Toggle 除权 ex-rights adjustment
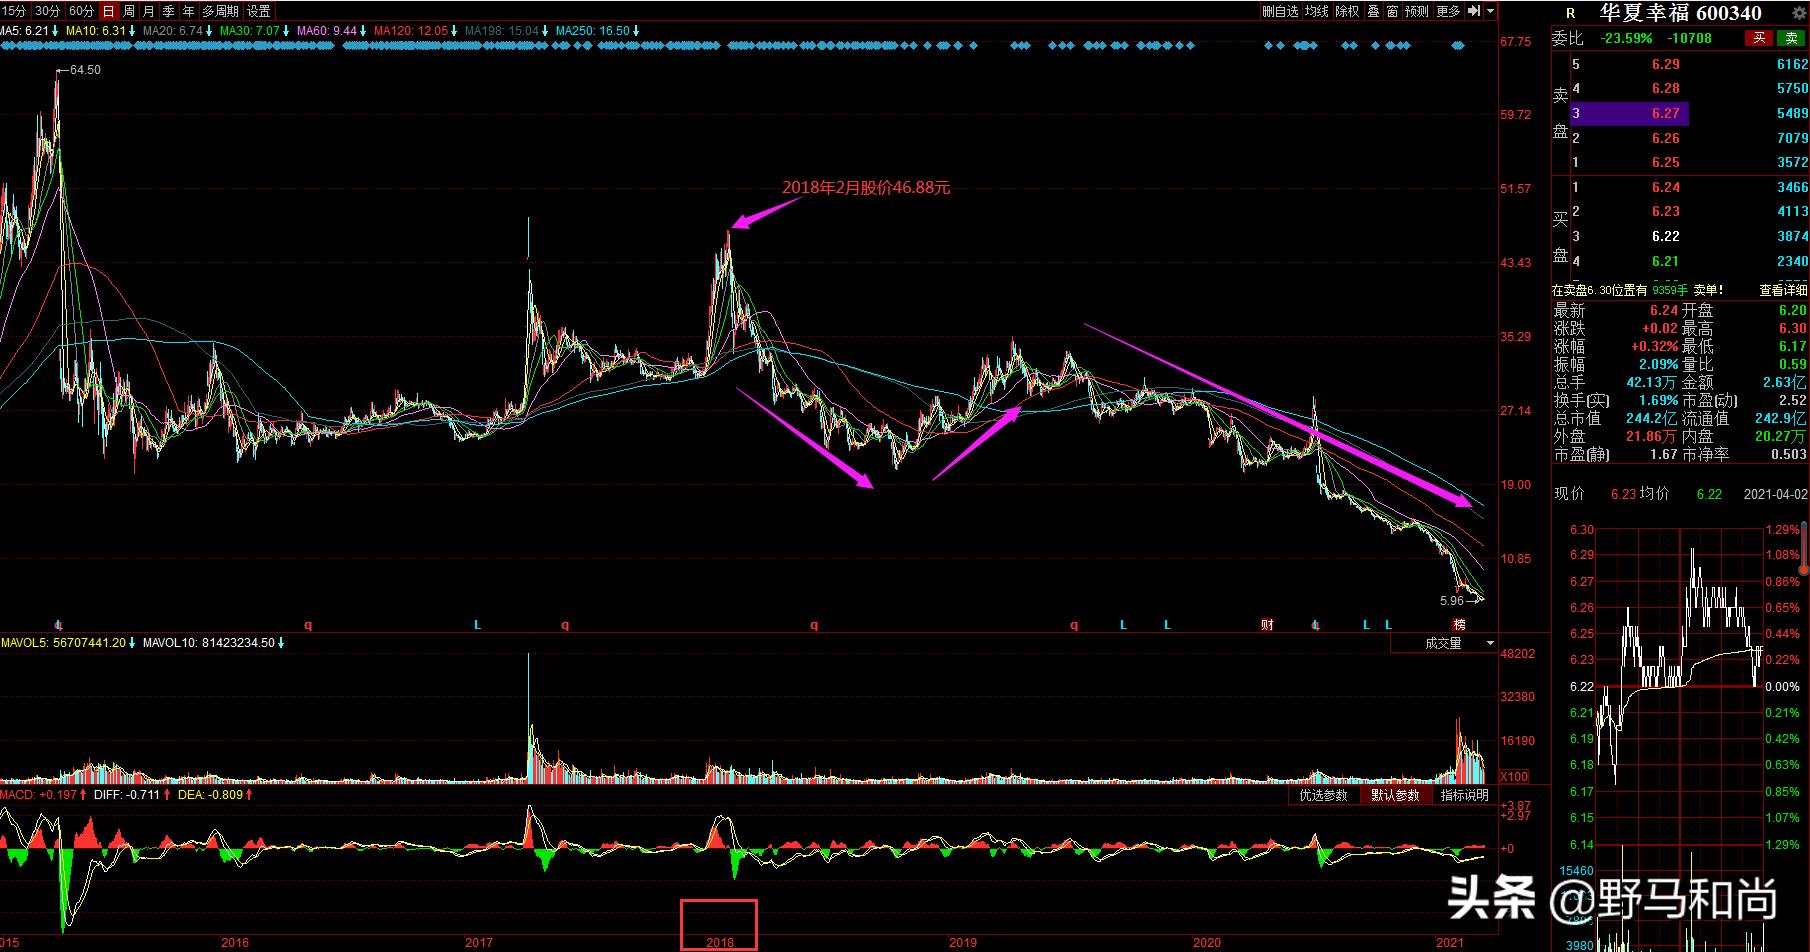The image size is (1810, 952). coord(1348,12)
